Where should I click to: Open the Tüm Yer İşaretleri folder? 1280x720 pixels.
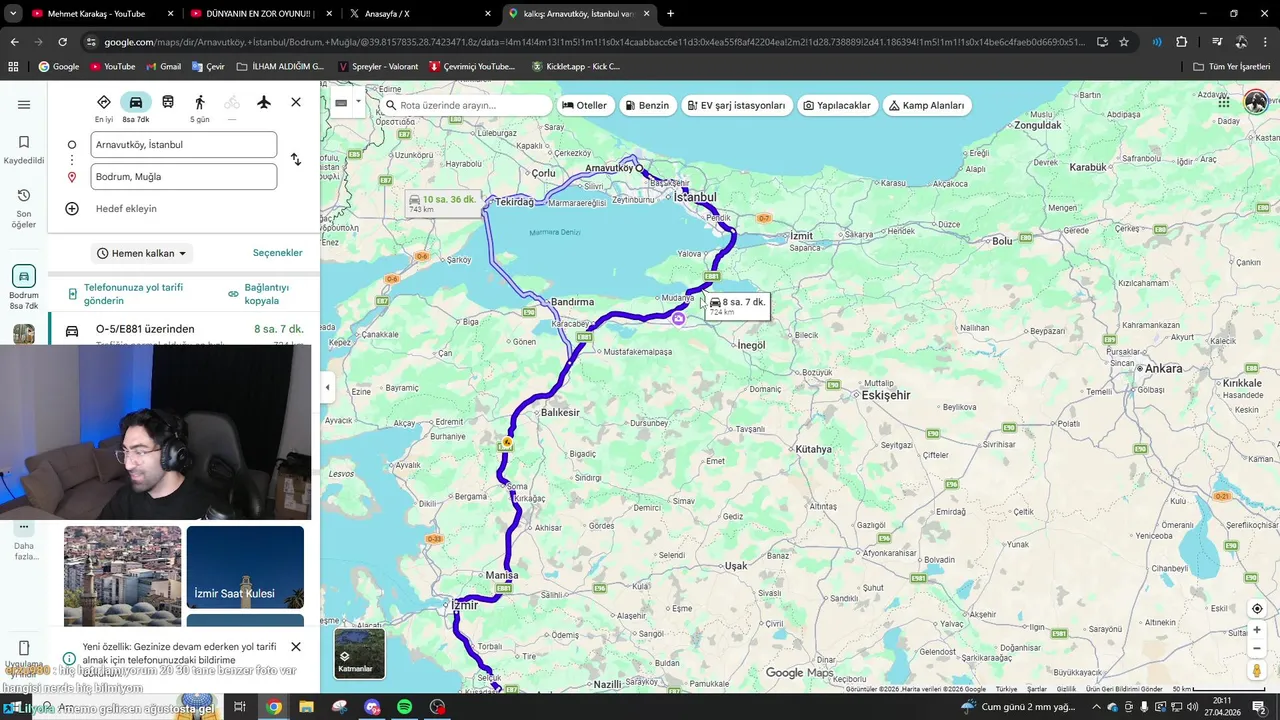point(1232,66)
